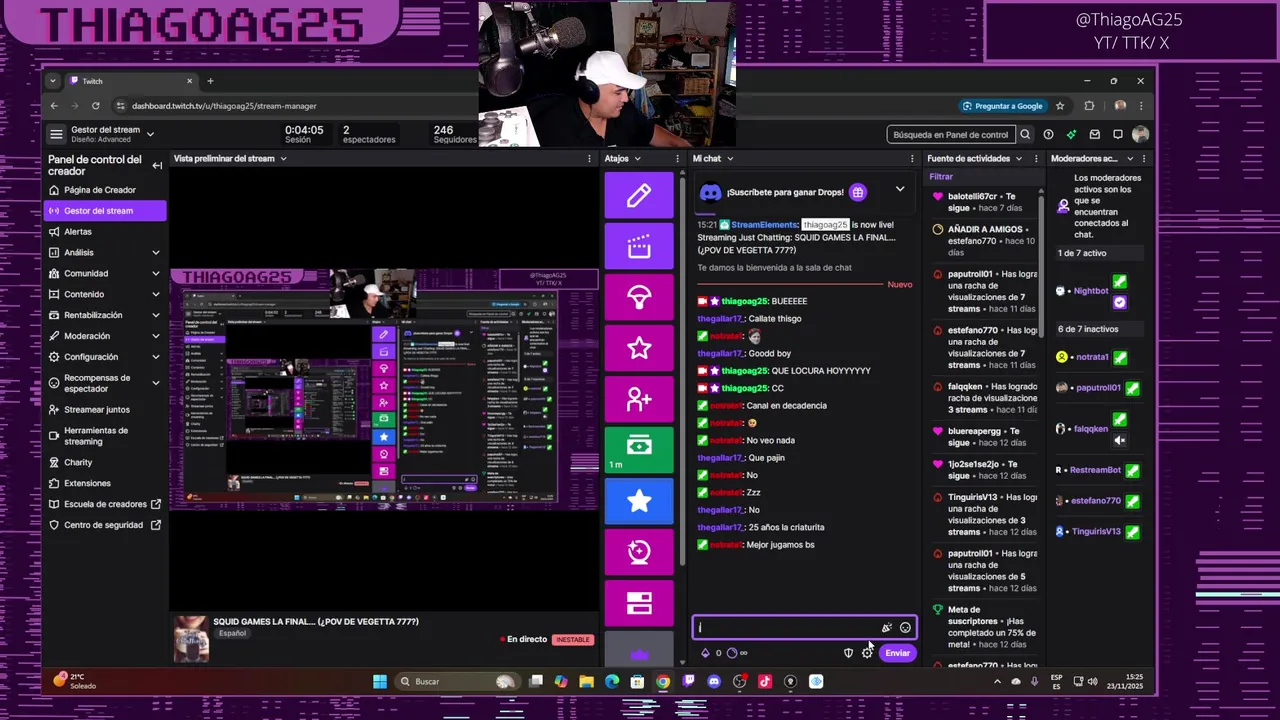
Task: Click the parachute drops shortcut tile
Action: coord(639,297)
